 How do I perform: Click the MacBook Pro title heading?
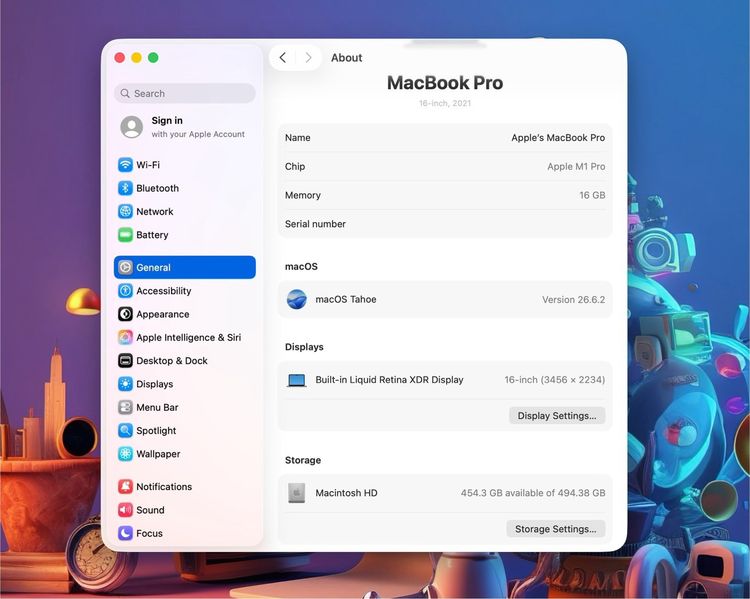click(445, 83)
